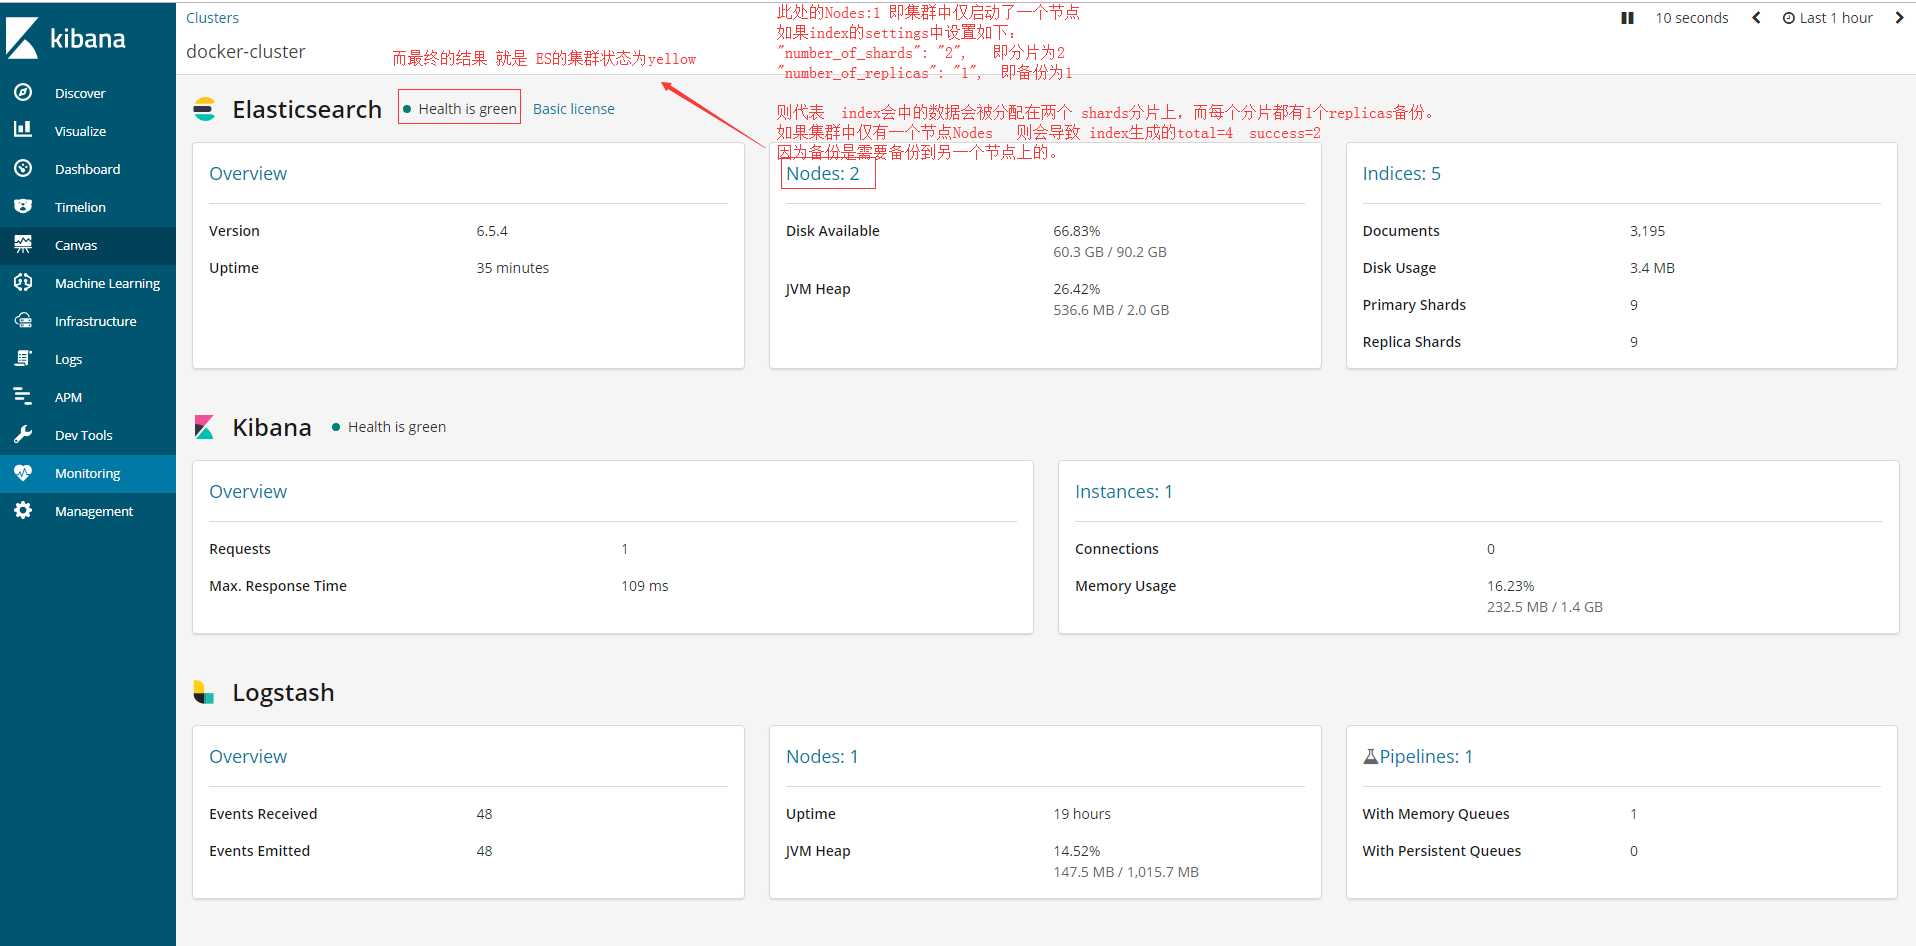
Task: Select Discover menu label
Action: coord(80,93)
